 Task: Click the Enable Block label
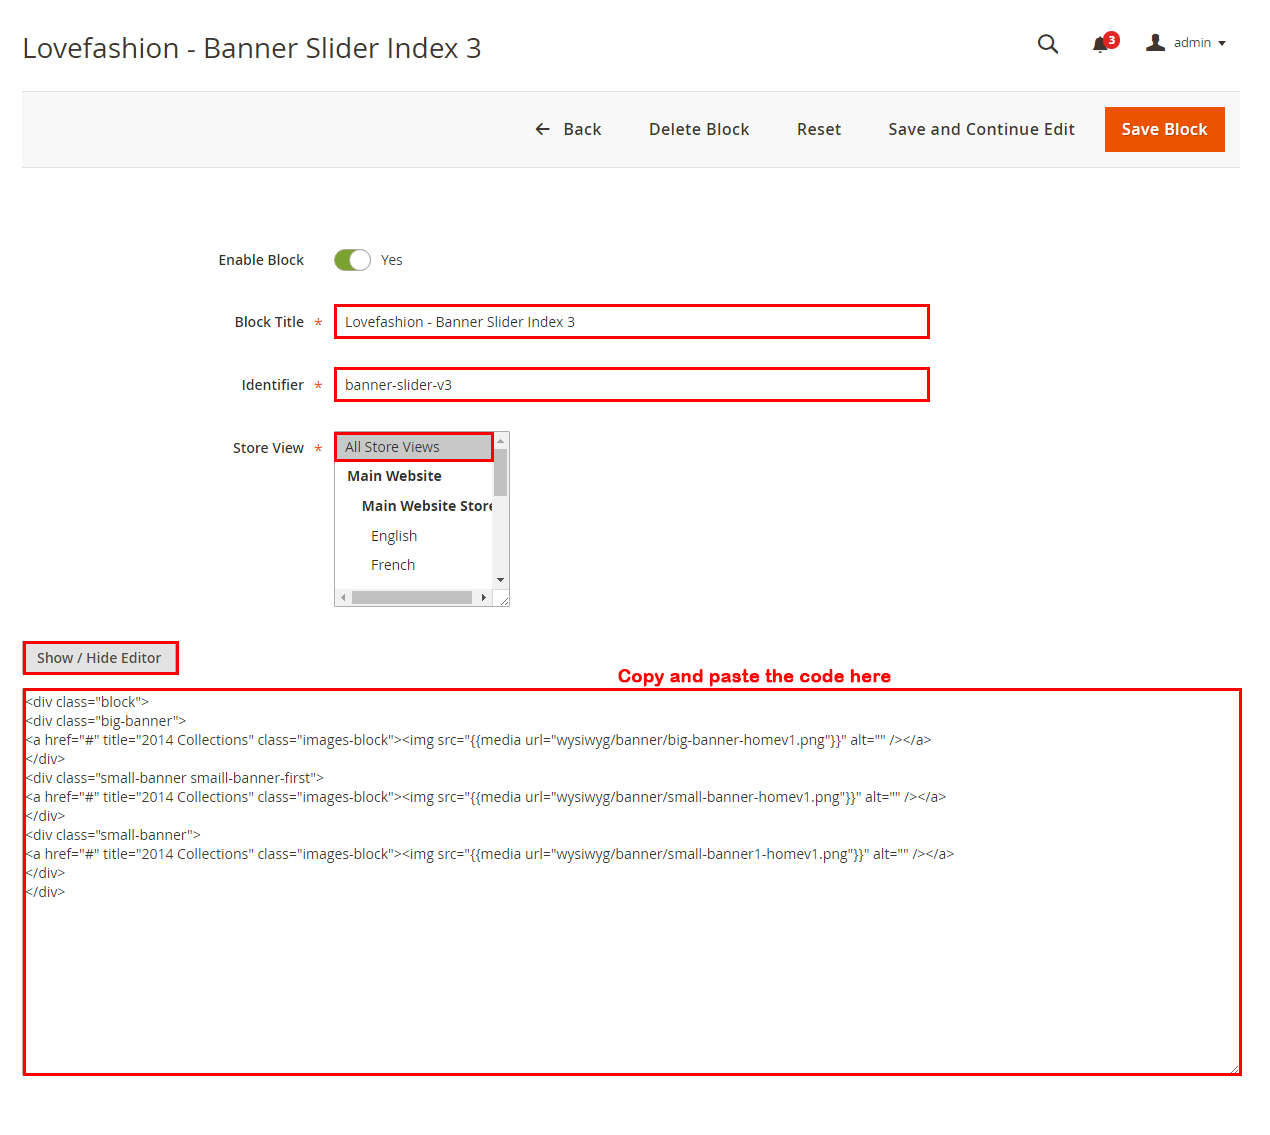(261, 260)
